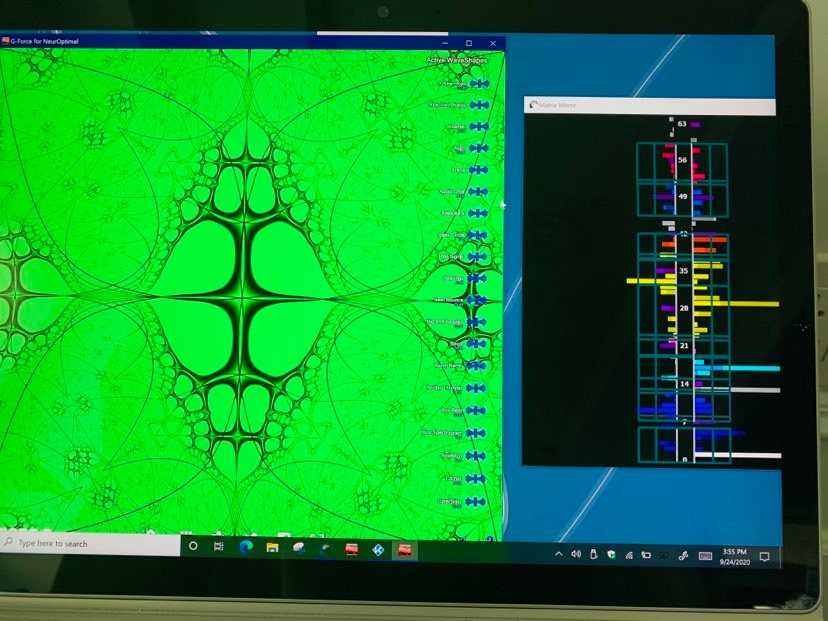Open File Explorer from the taskbar
828x621 pixels.
tap(272, 548)
